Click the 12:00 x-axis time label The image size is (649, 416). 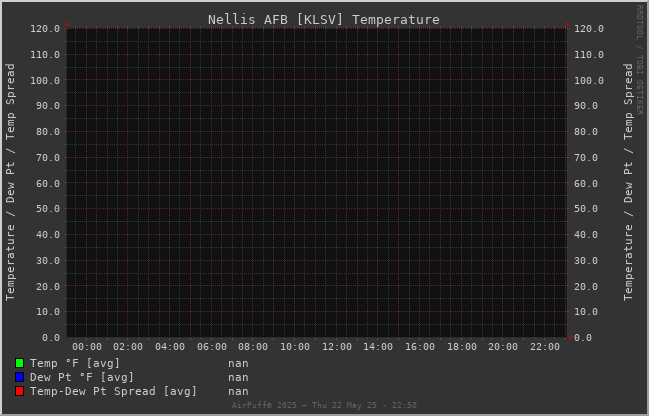point(337,347)
